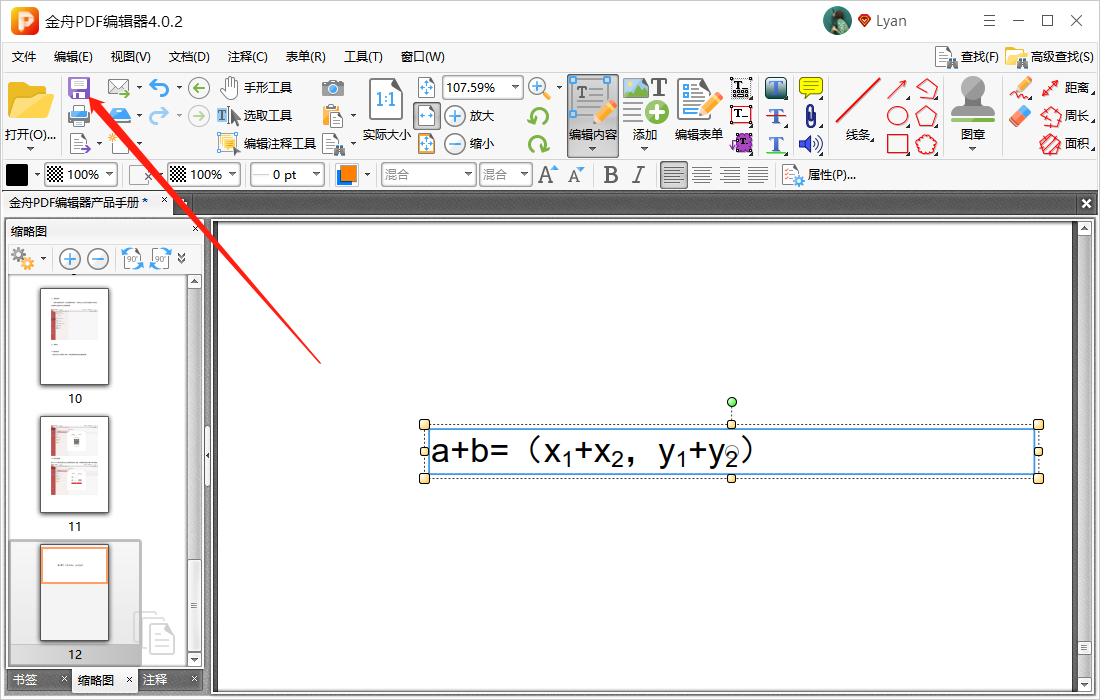Viewport: 1100px width, 700px height.
Task: Toggle justified text alignment
Action: pos(758,175)
